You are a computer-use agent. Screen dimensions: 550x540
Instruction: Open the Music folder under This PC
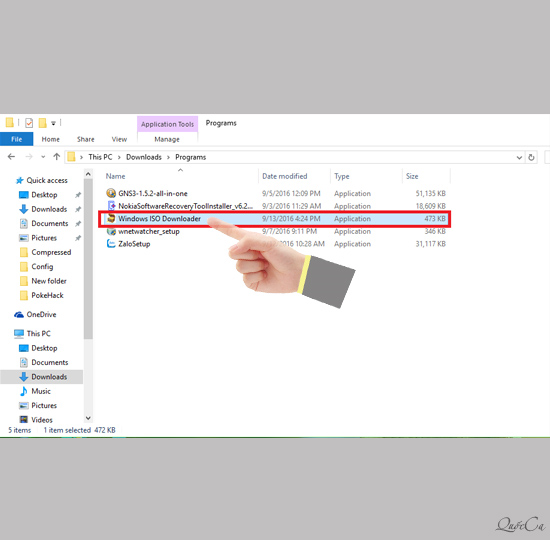41,391
